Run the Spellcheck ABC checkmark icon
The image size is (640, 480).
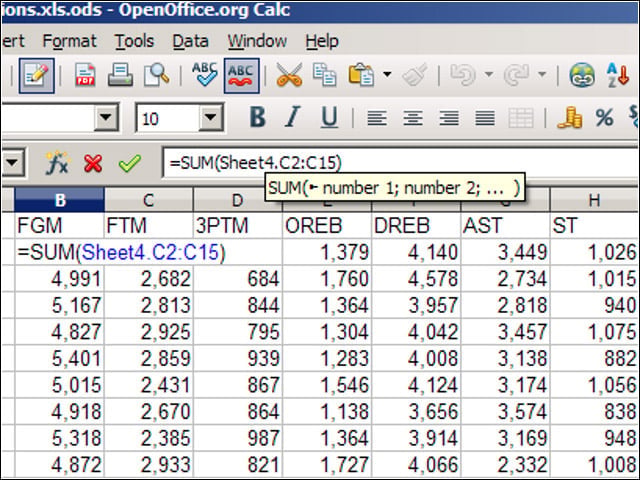[204, 75]
